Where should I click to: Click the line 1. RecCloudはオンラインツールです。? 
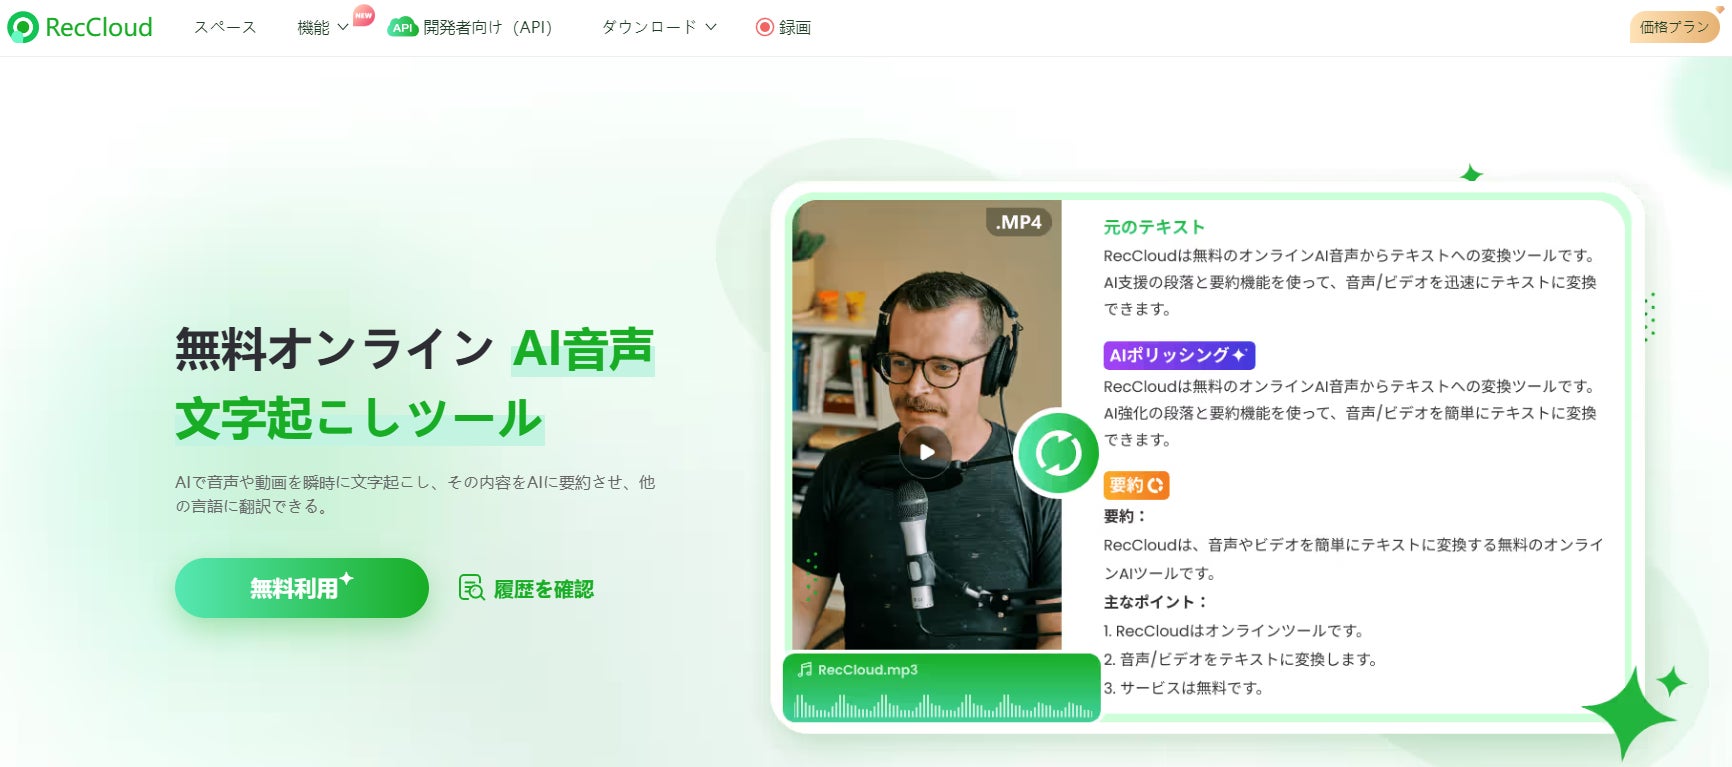(x=1233, y=631)
